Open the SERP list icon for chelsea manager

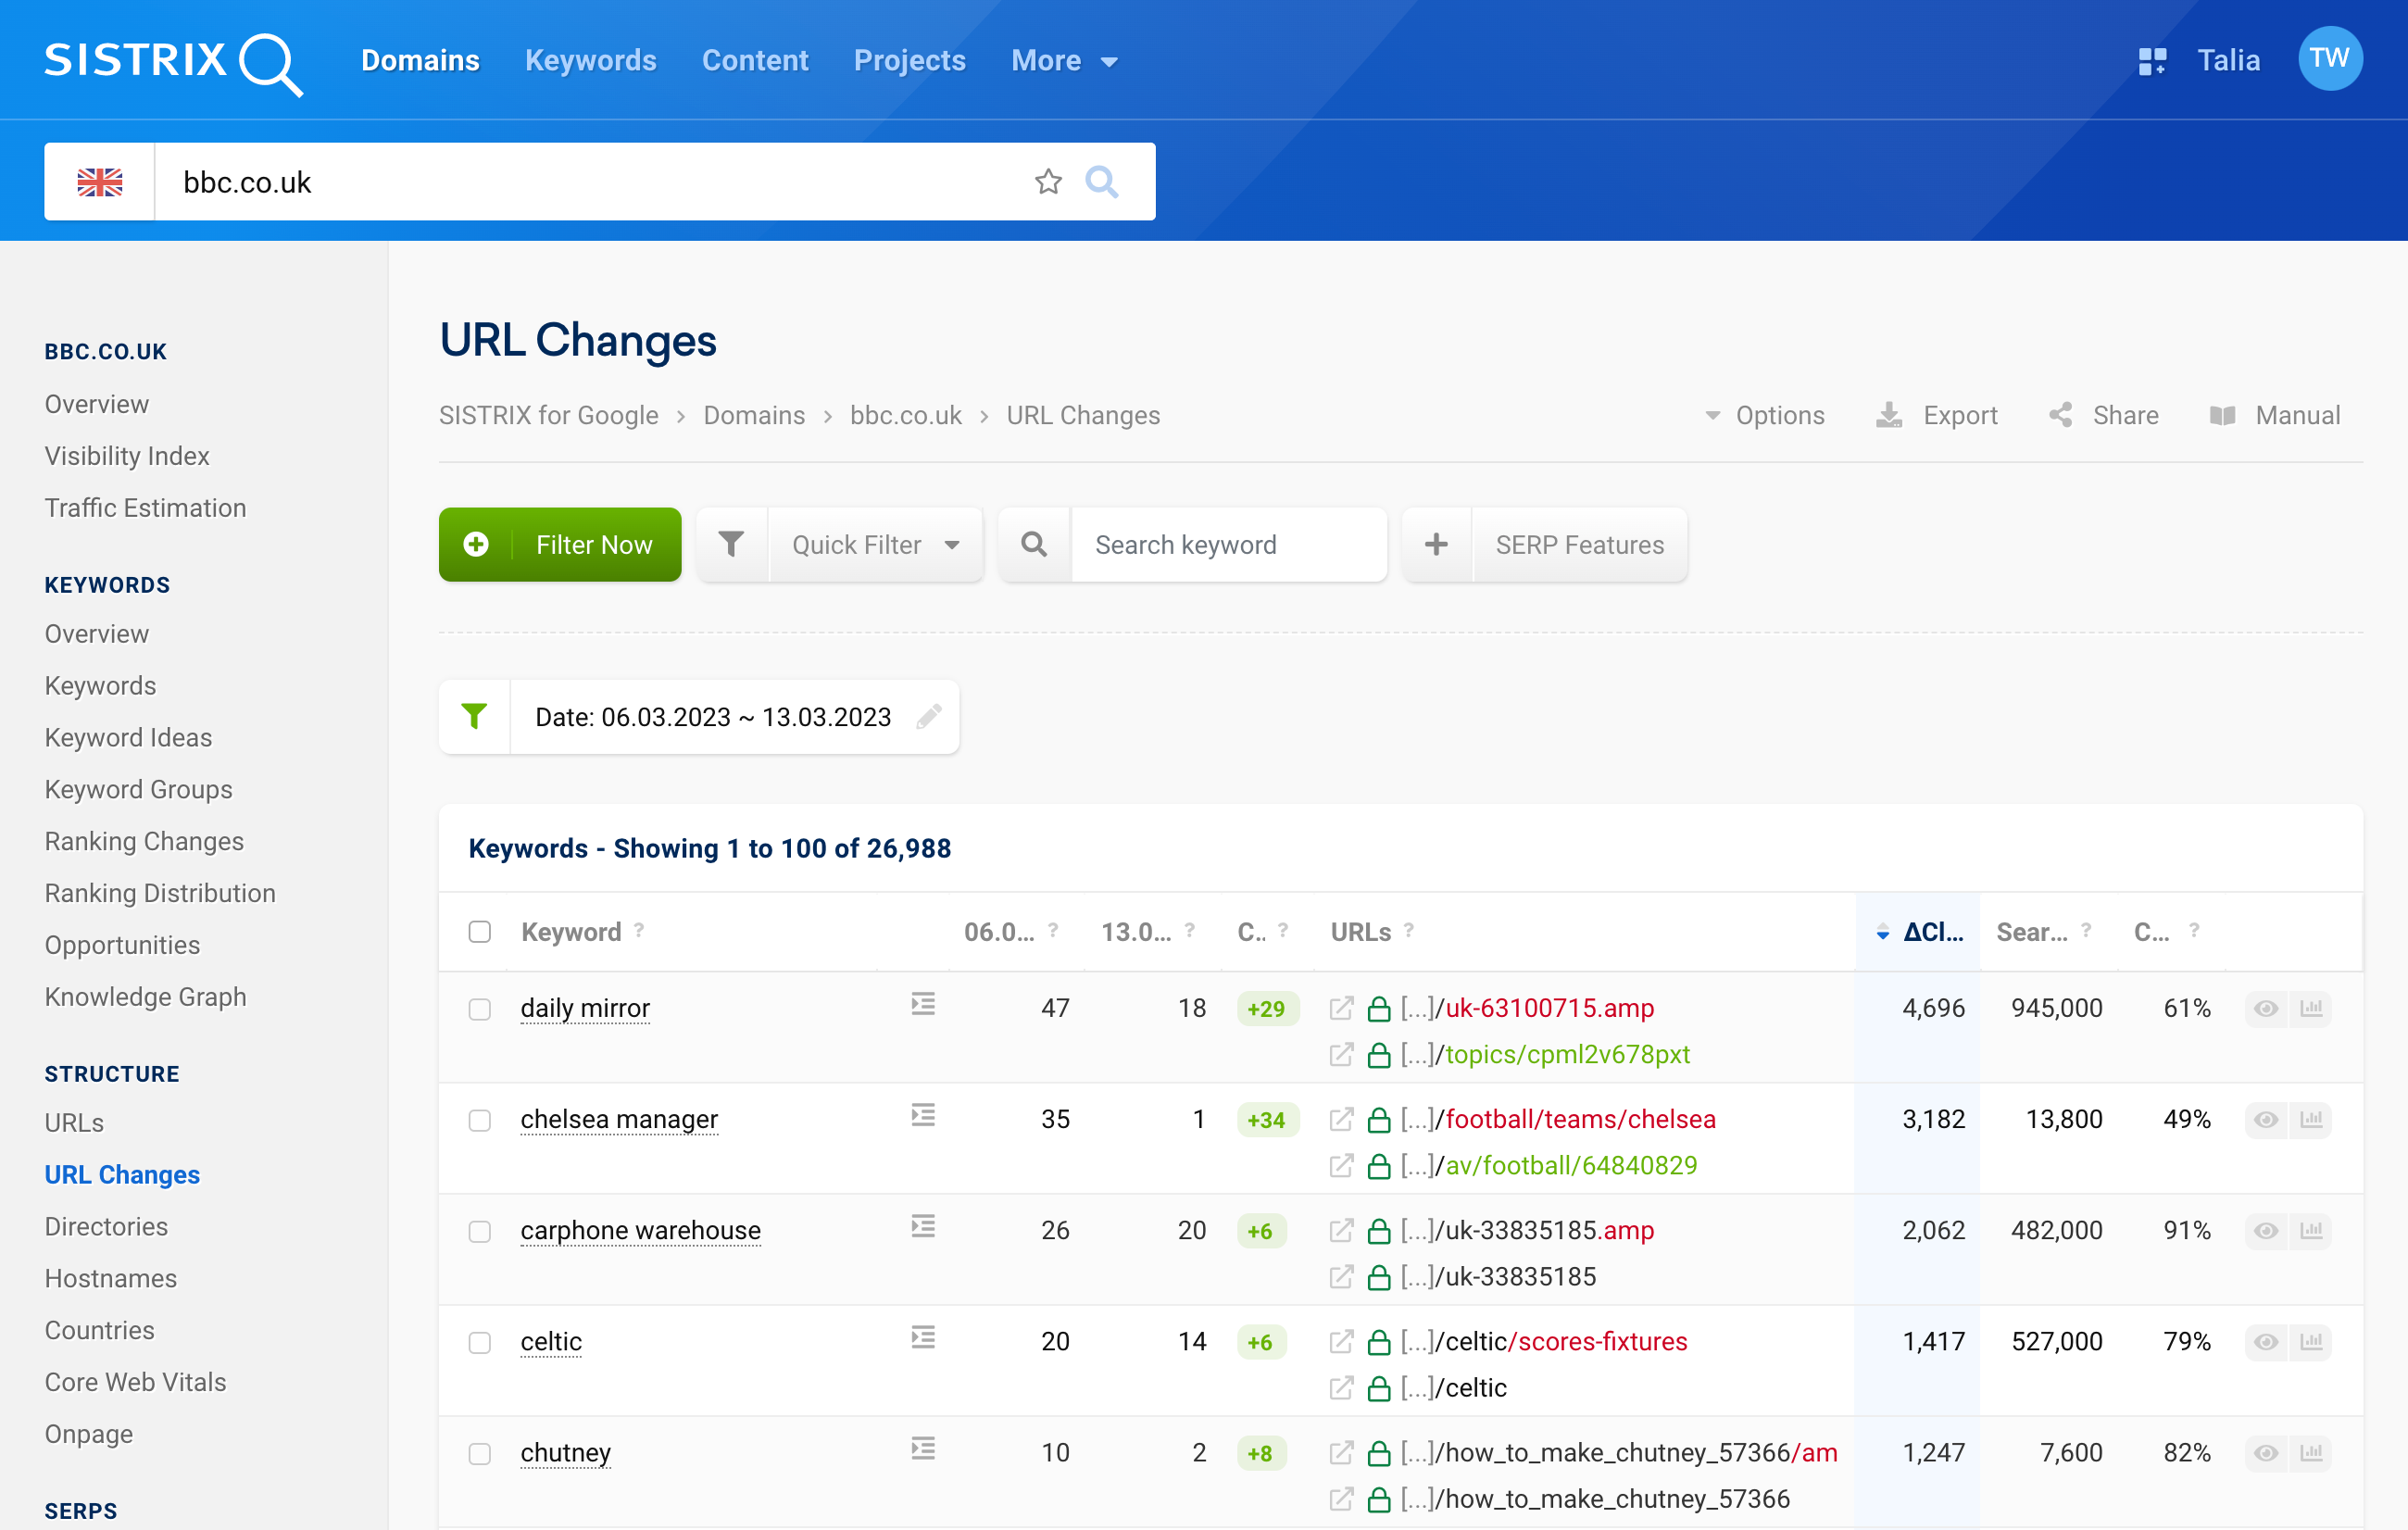923,1115
